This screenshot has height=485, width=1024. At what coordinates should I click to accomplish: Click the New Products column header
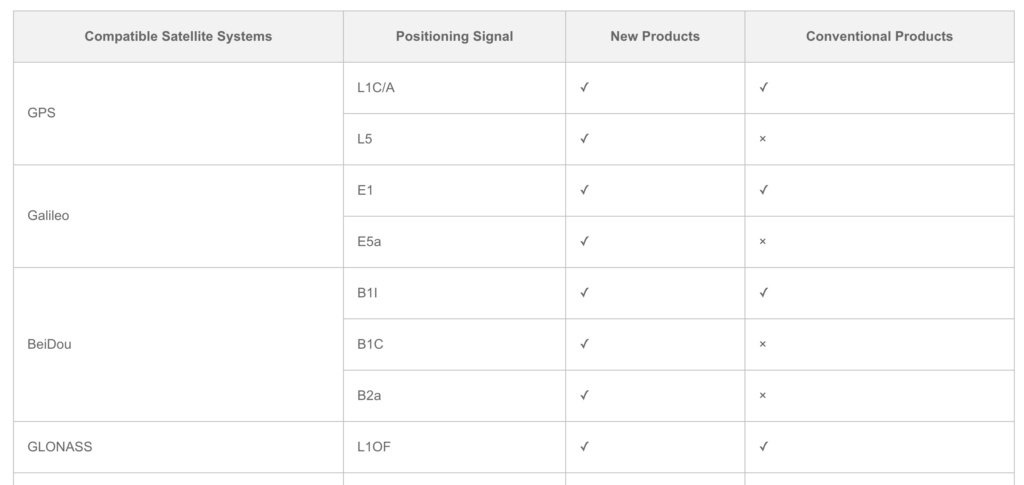pyautogui.click(x=655, y=37)
